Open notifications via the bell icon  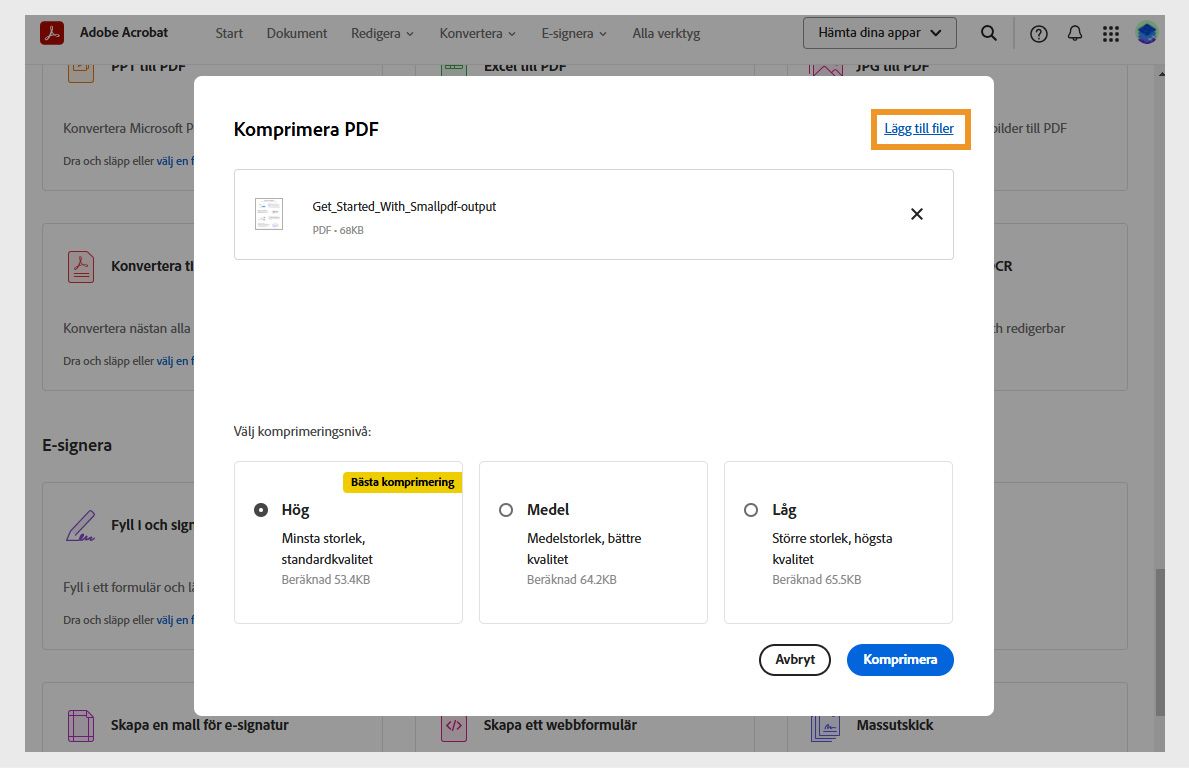coord(1074,33)
